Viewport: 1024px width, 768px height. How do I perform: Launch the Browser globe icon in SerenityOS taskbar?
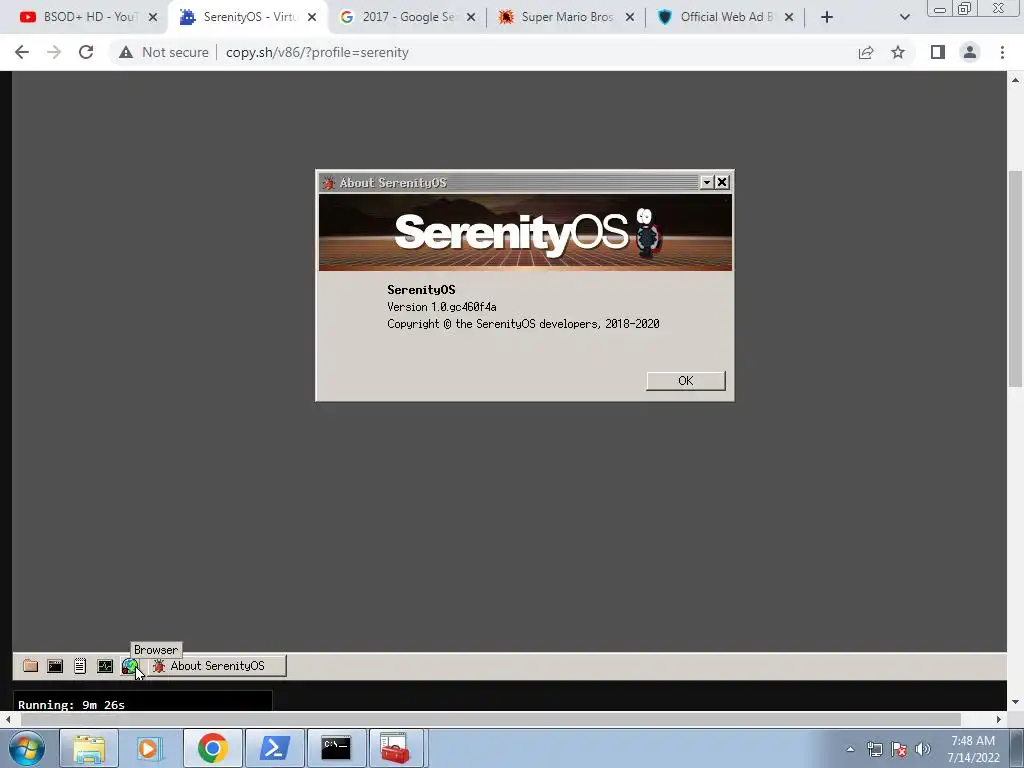click(x=129, y=666)
